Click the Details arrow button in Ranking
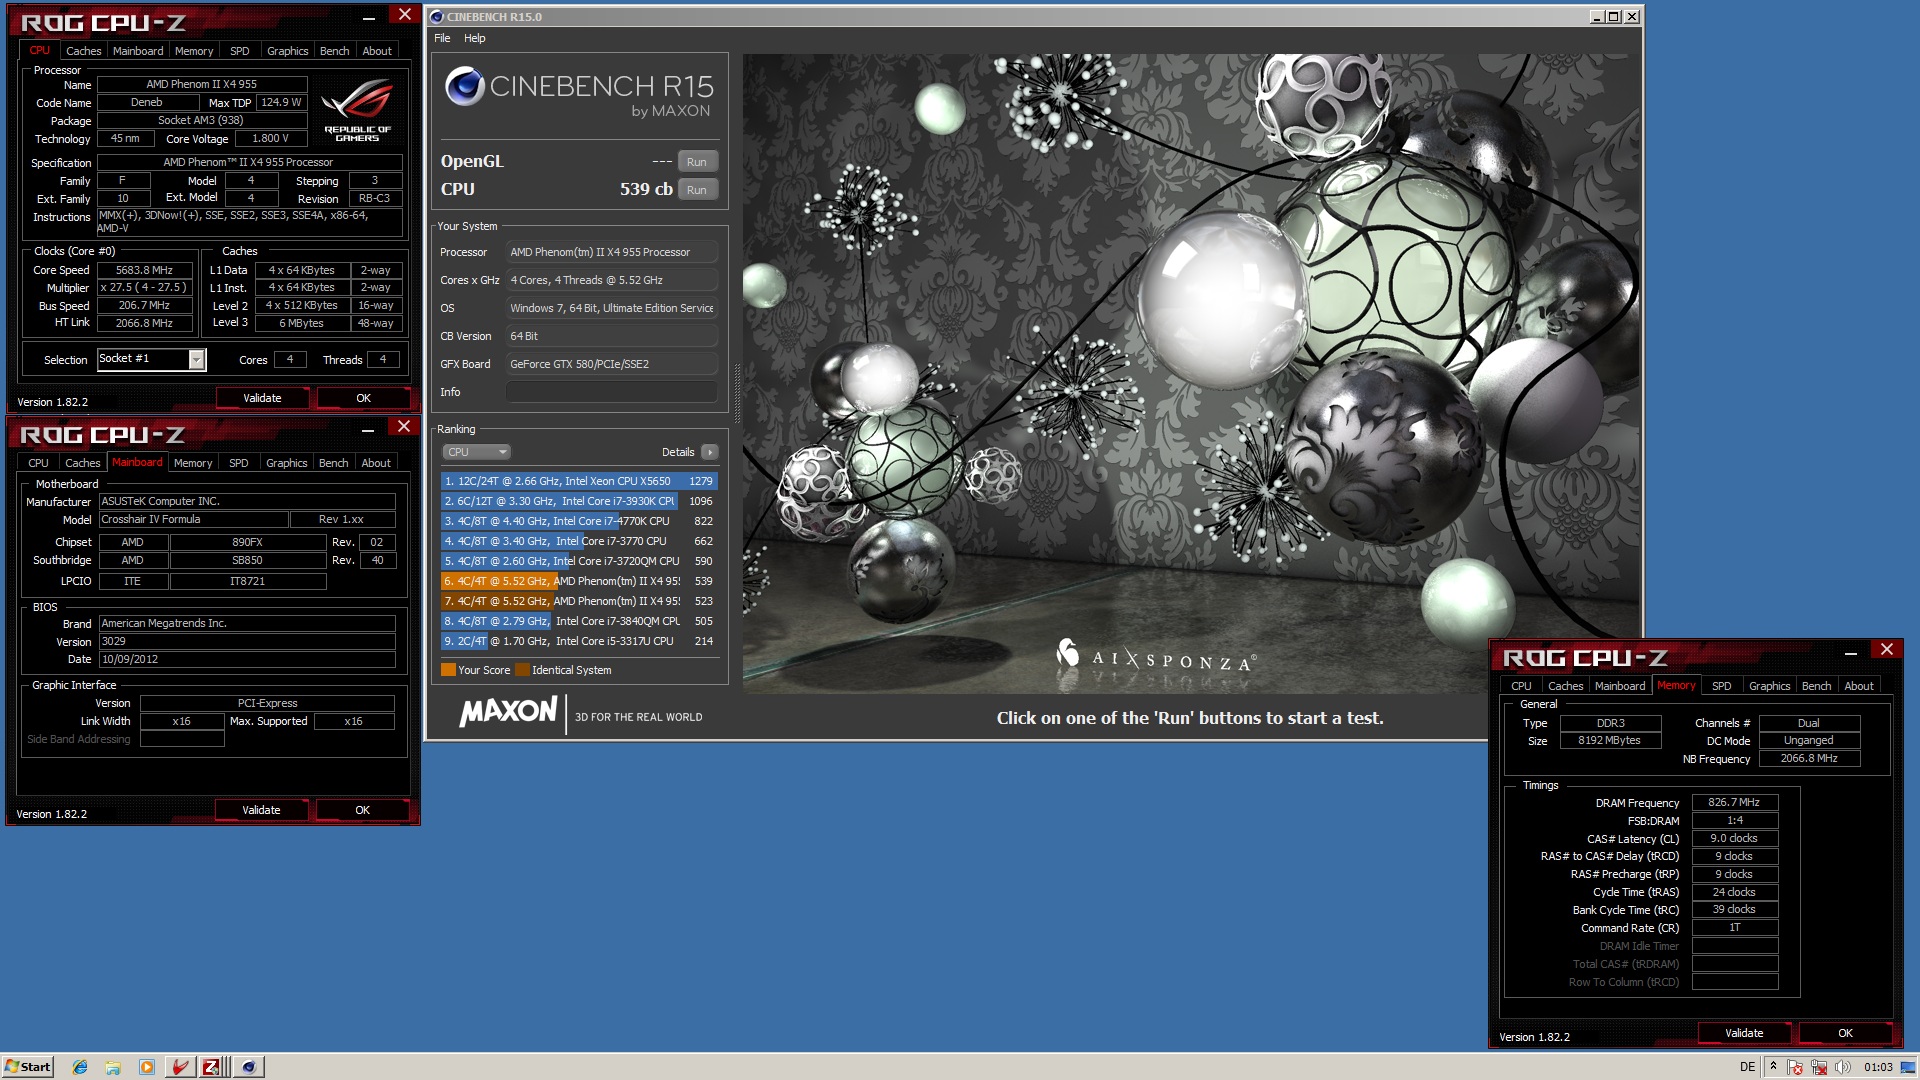The width and height of the screenshot is (1920, 1080). (709, 452)
